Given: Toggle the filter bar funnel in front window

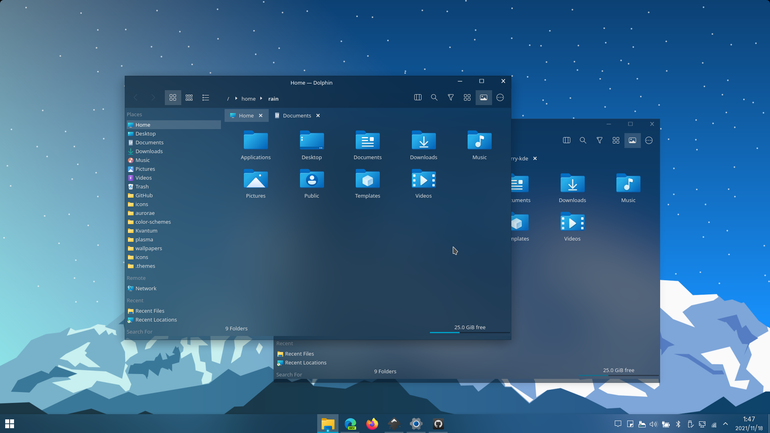Looking at the screenshot, I should pyautogui.click(x=451, y=98).
